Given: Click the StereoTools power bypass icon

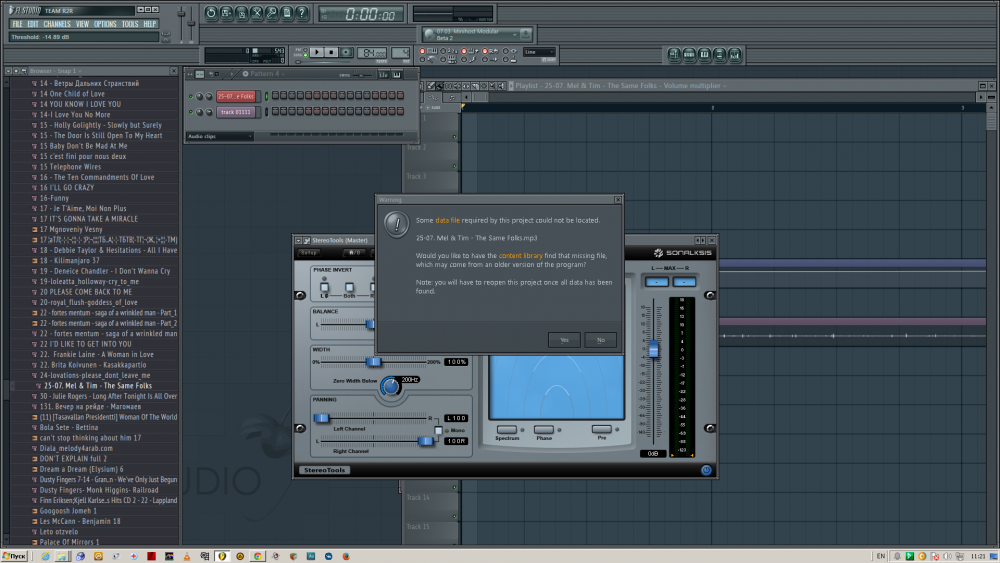Looking at the screenshot, I should [x=706, y=470].
